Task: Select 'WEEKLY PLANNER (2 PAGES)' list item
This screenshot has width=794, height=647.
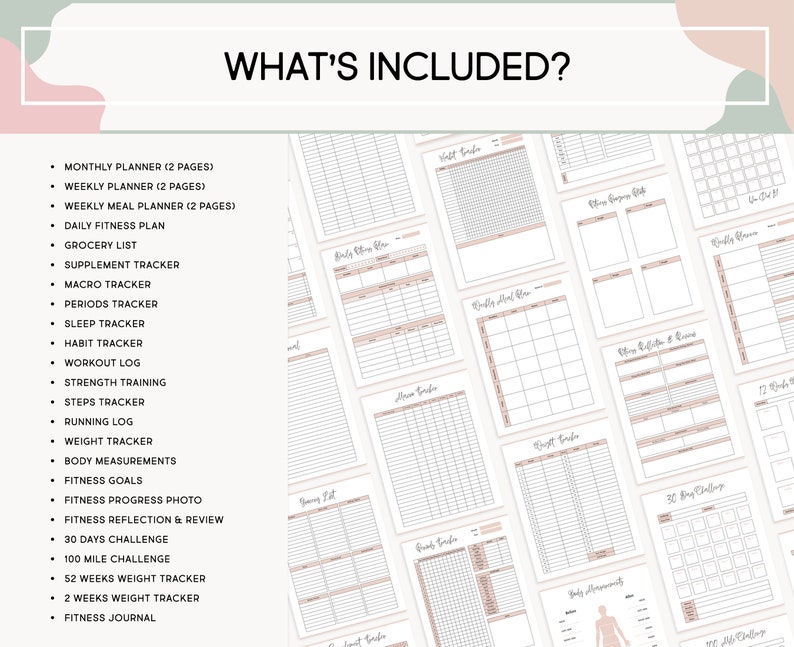Action: [135, 186]
